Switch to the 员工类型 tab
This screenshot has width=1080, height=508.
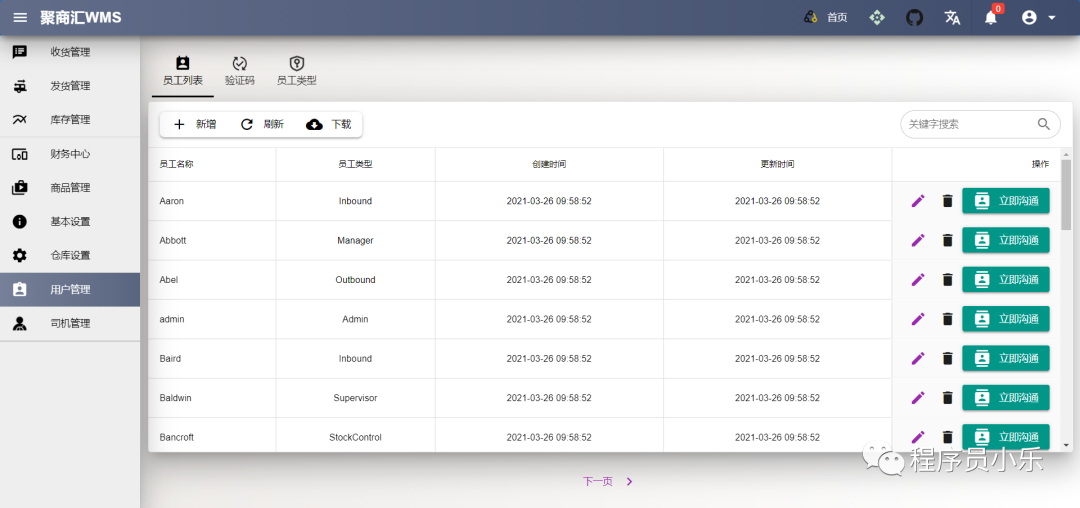click(x=296, y=71)
